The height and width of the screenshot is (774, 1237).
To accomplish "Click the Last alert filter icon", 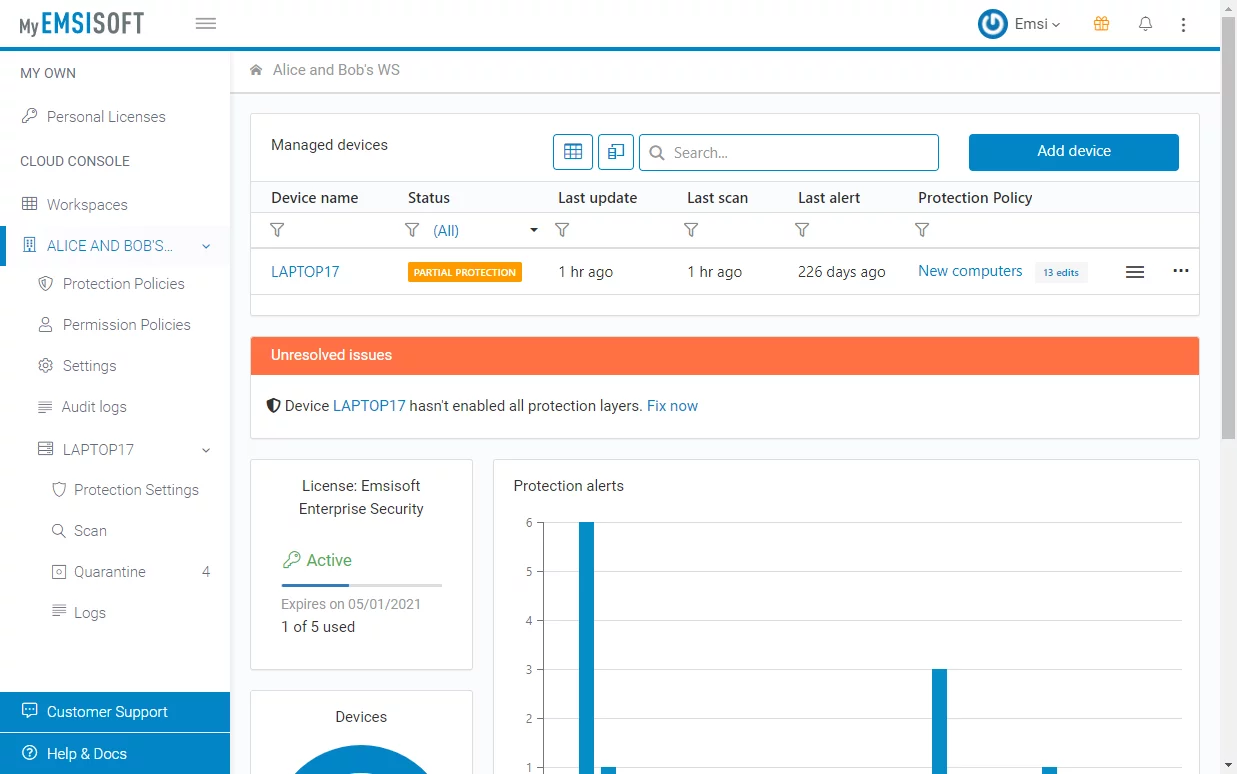I will click(x=802, y=230).
